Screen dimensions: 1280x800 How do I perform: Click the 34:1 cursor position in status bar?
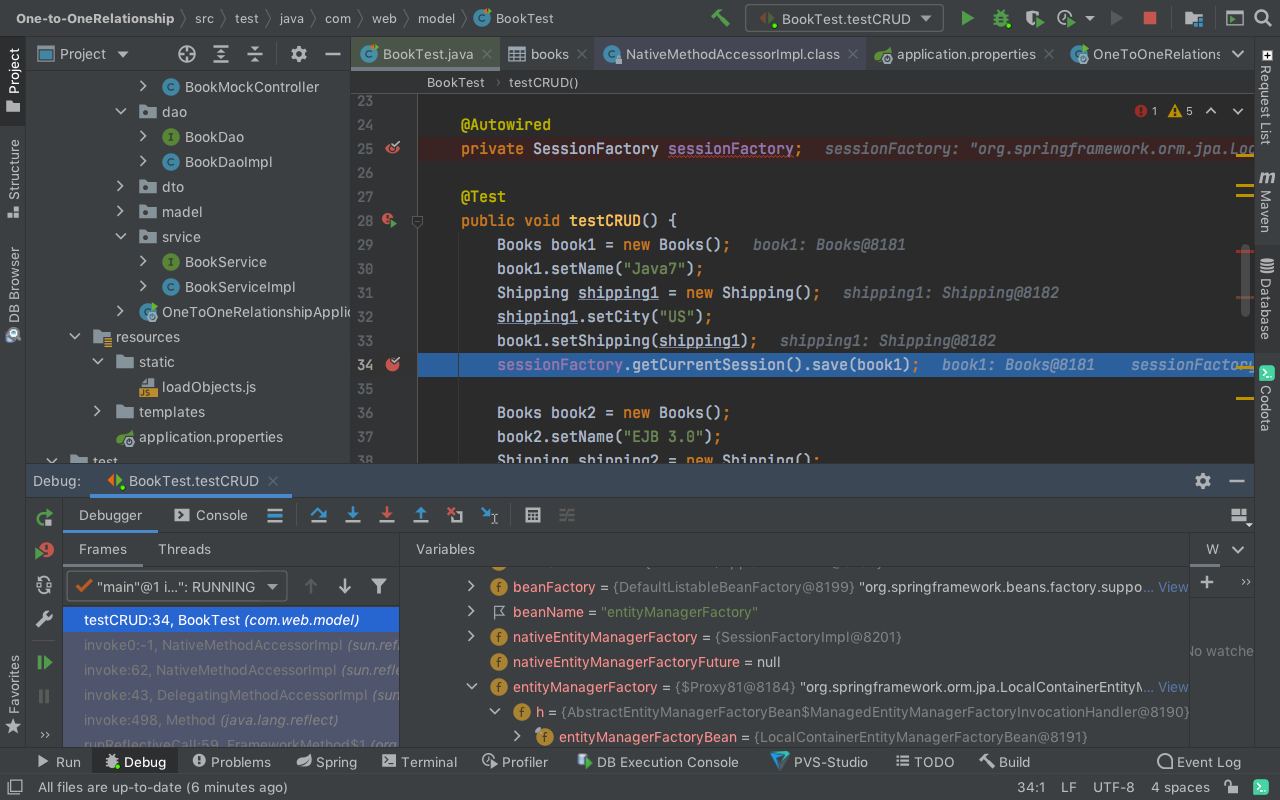click(1031, 787)
